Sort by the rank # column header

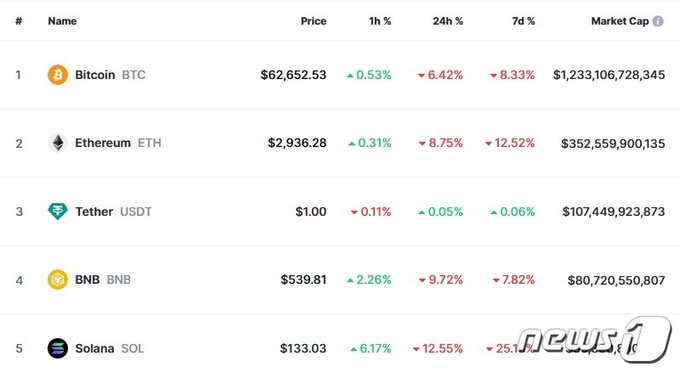coord(19,21)
